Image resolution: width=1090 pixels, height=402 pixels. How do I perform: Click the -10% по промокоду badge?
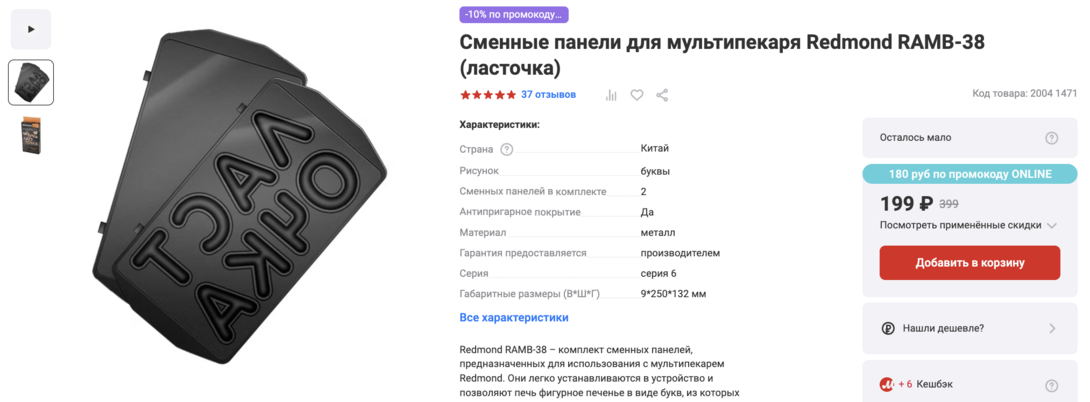pyautogui.click(x=514, y=15)
